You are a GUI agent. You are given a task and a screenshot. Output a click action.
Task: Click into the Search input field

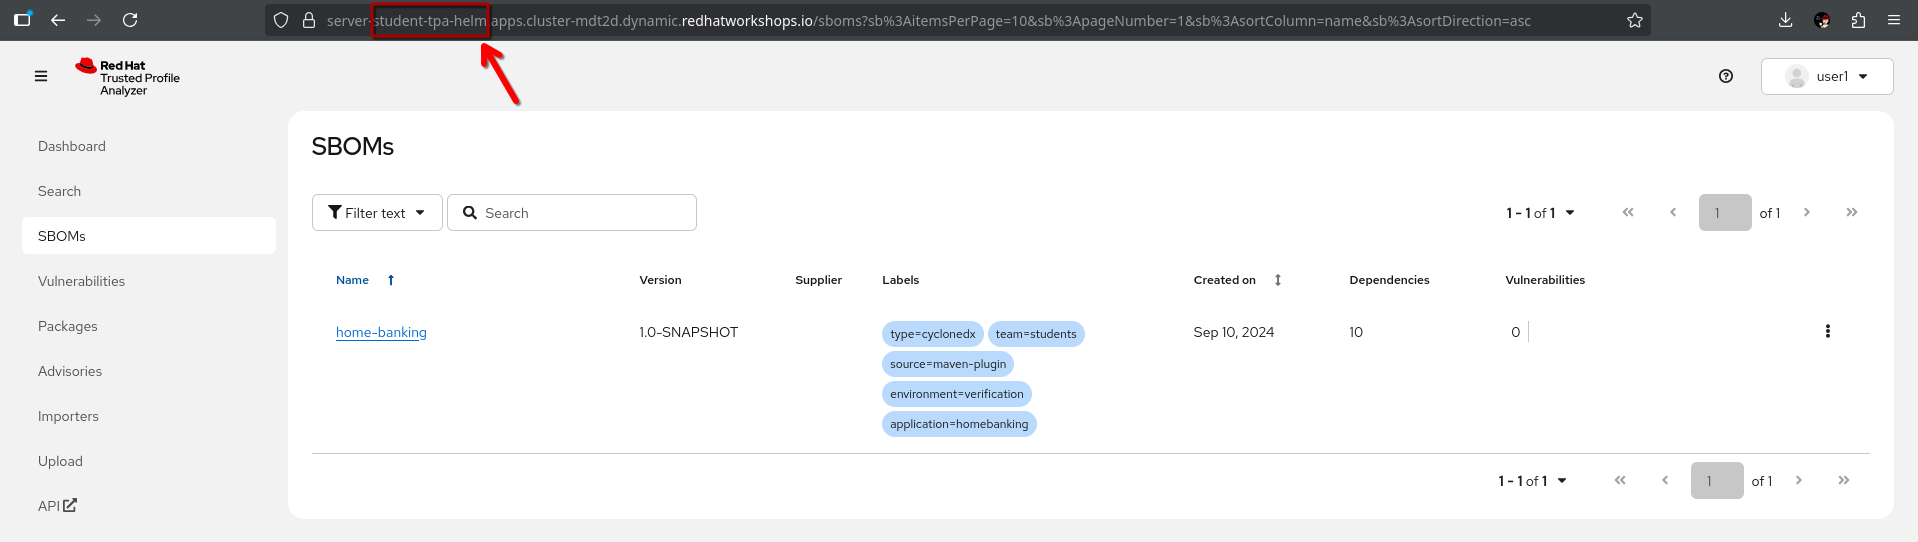point(585,213)
